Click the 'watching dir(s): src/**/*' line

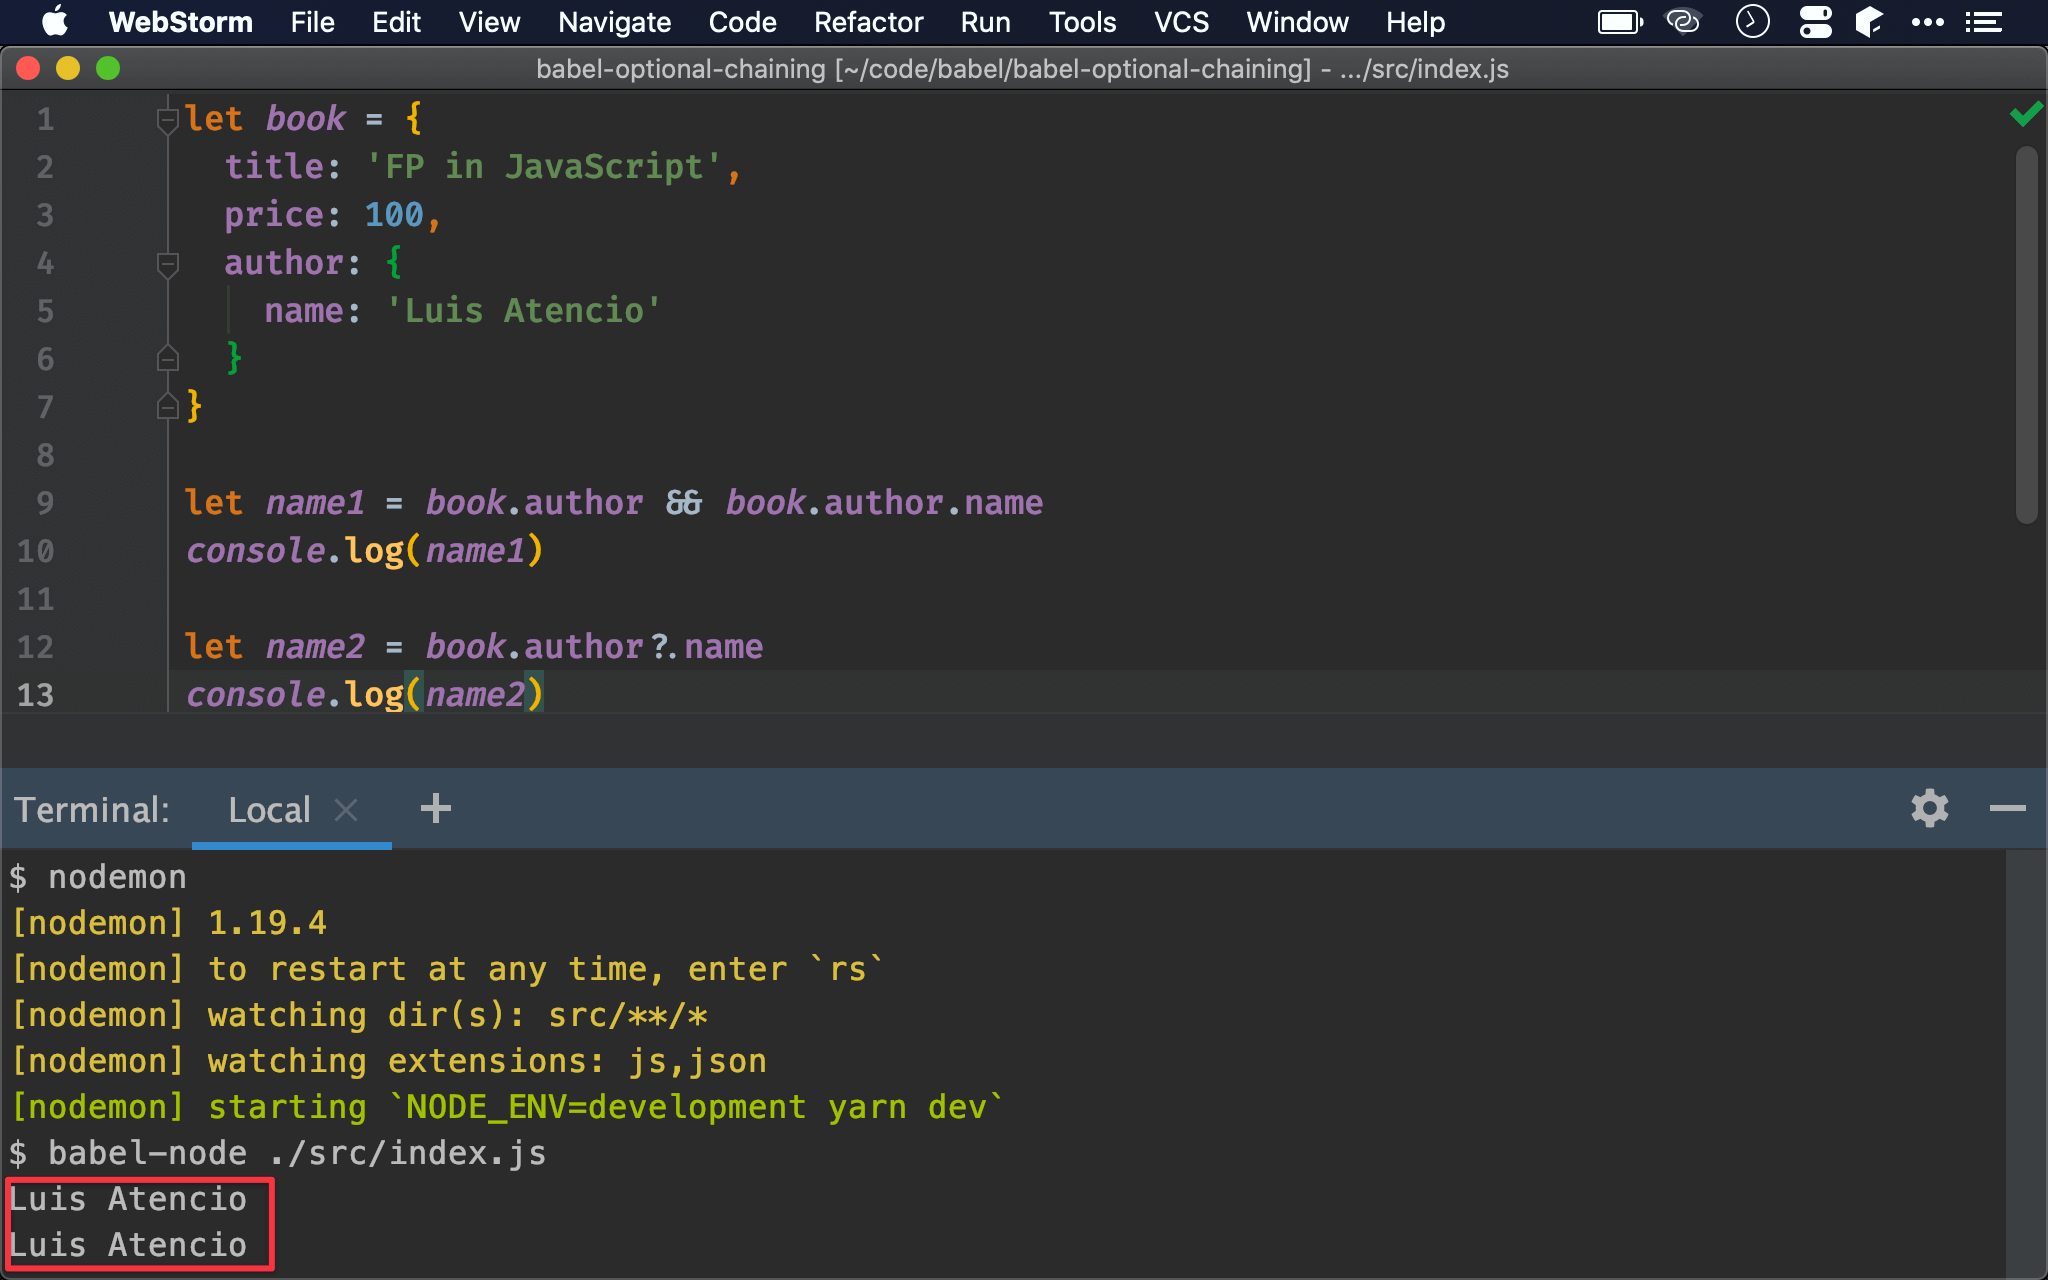[360, 1015]
